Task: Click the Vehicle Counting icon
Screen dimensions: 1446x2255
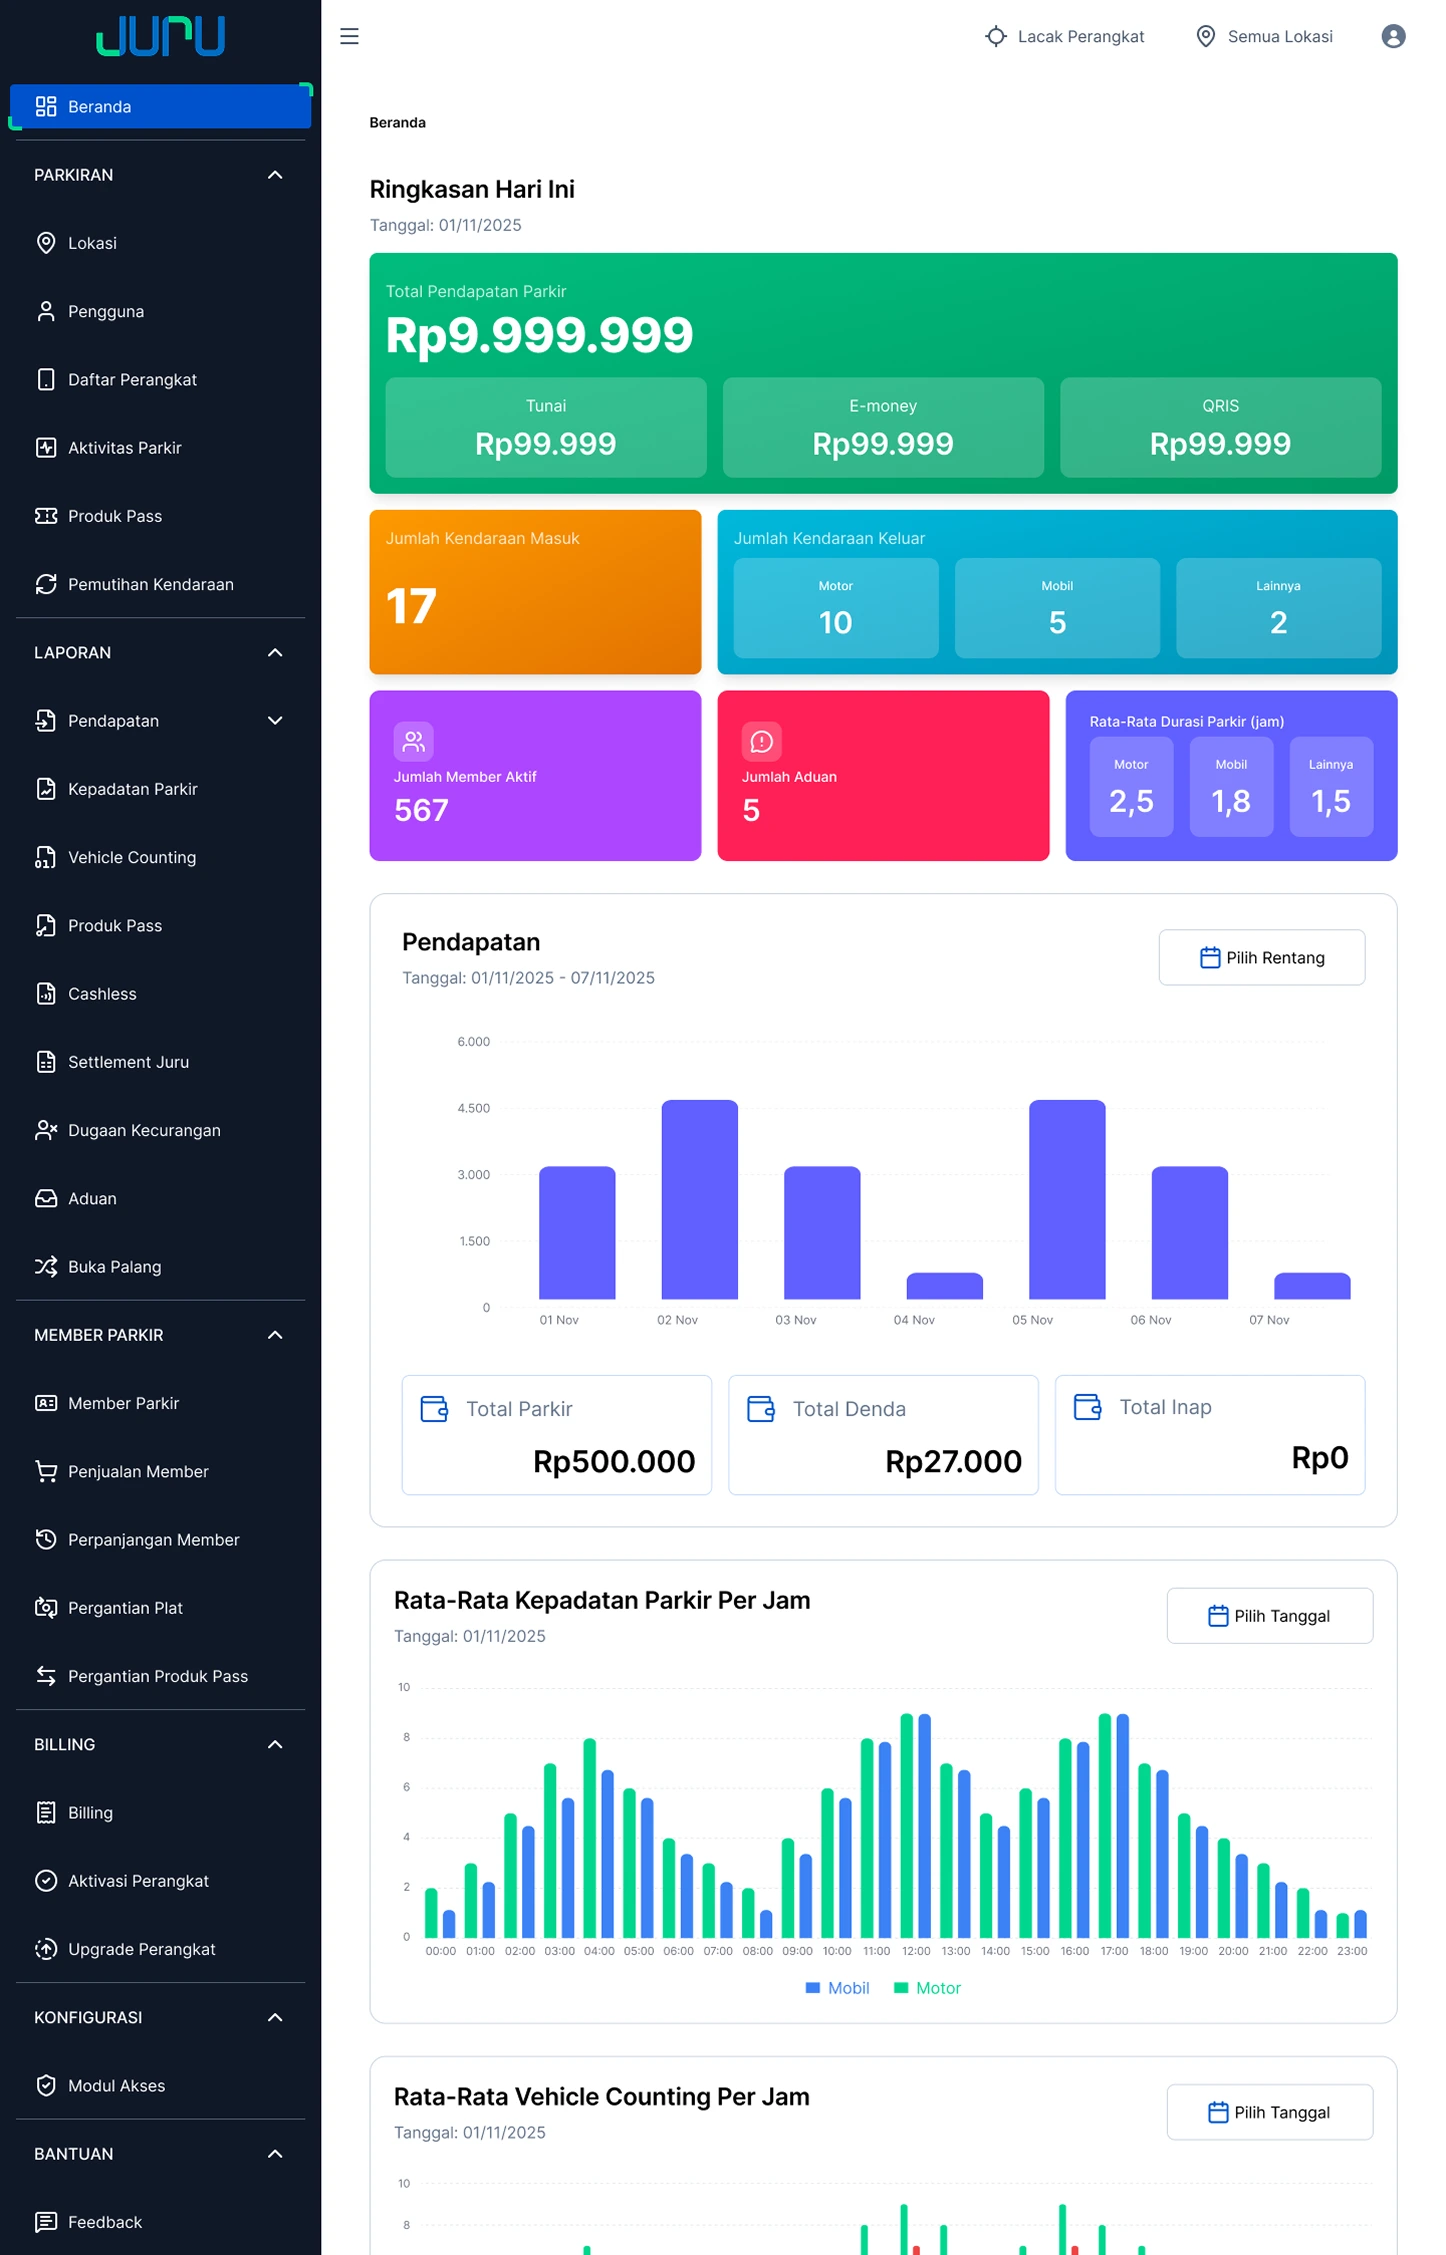Action: pyautogui.click(x=46, y=857)
